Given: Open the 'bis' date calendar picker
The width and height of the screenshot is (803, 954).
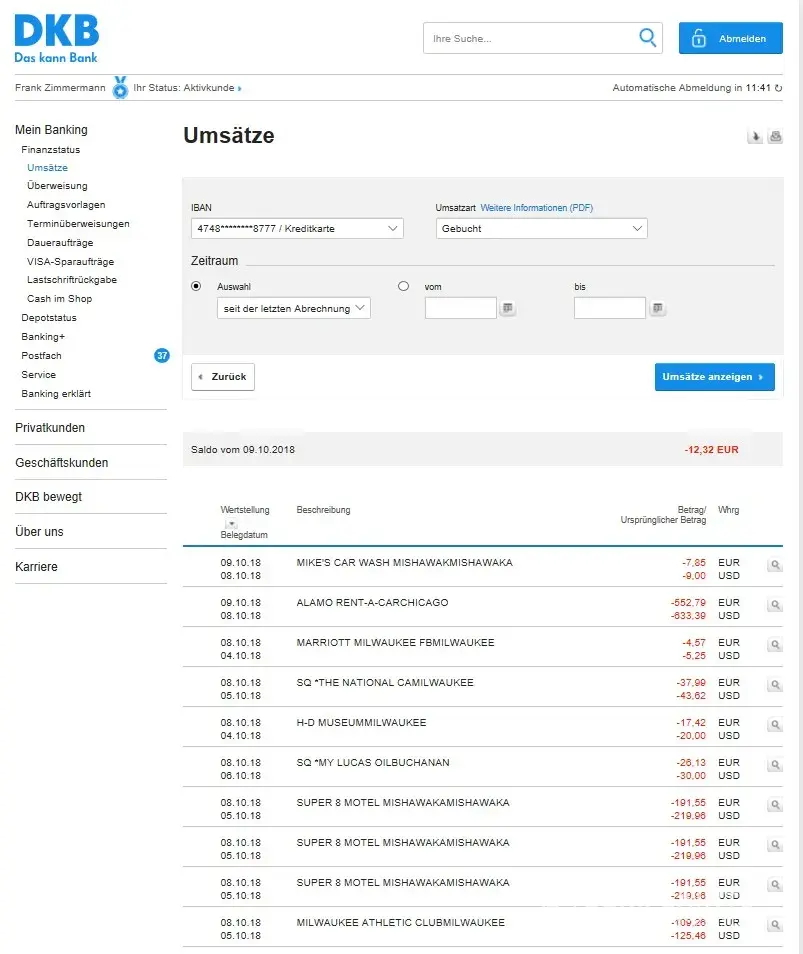Looking at the screenshot, I should 657,308.
